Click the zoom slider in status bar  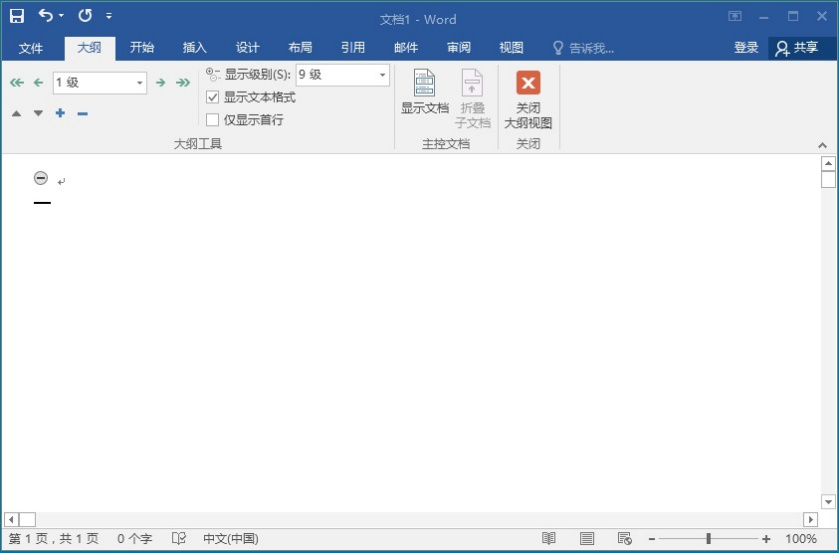[708, 539]
